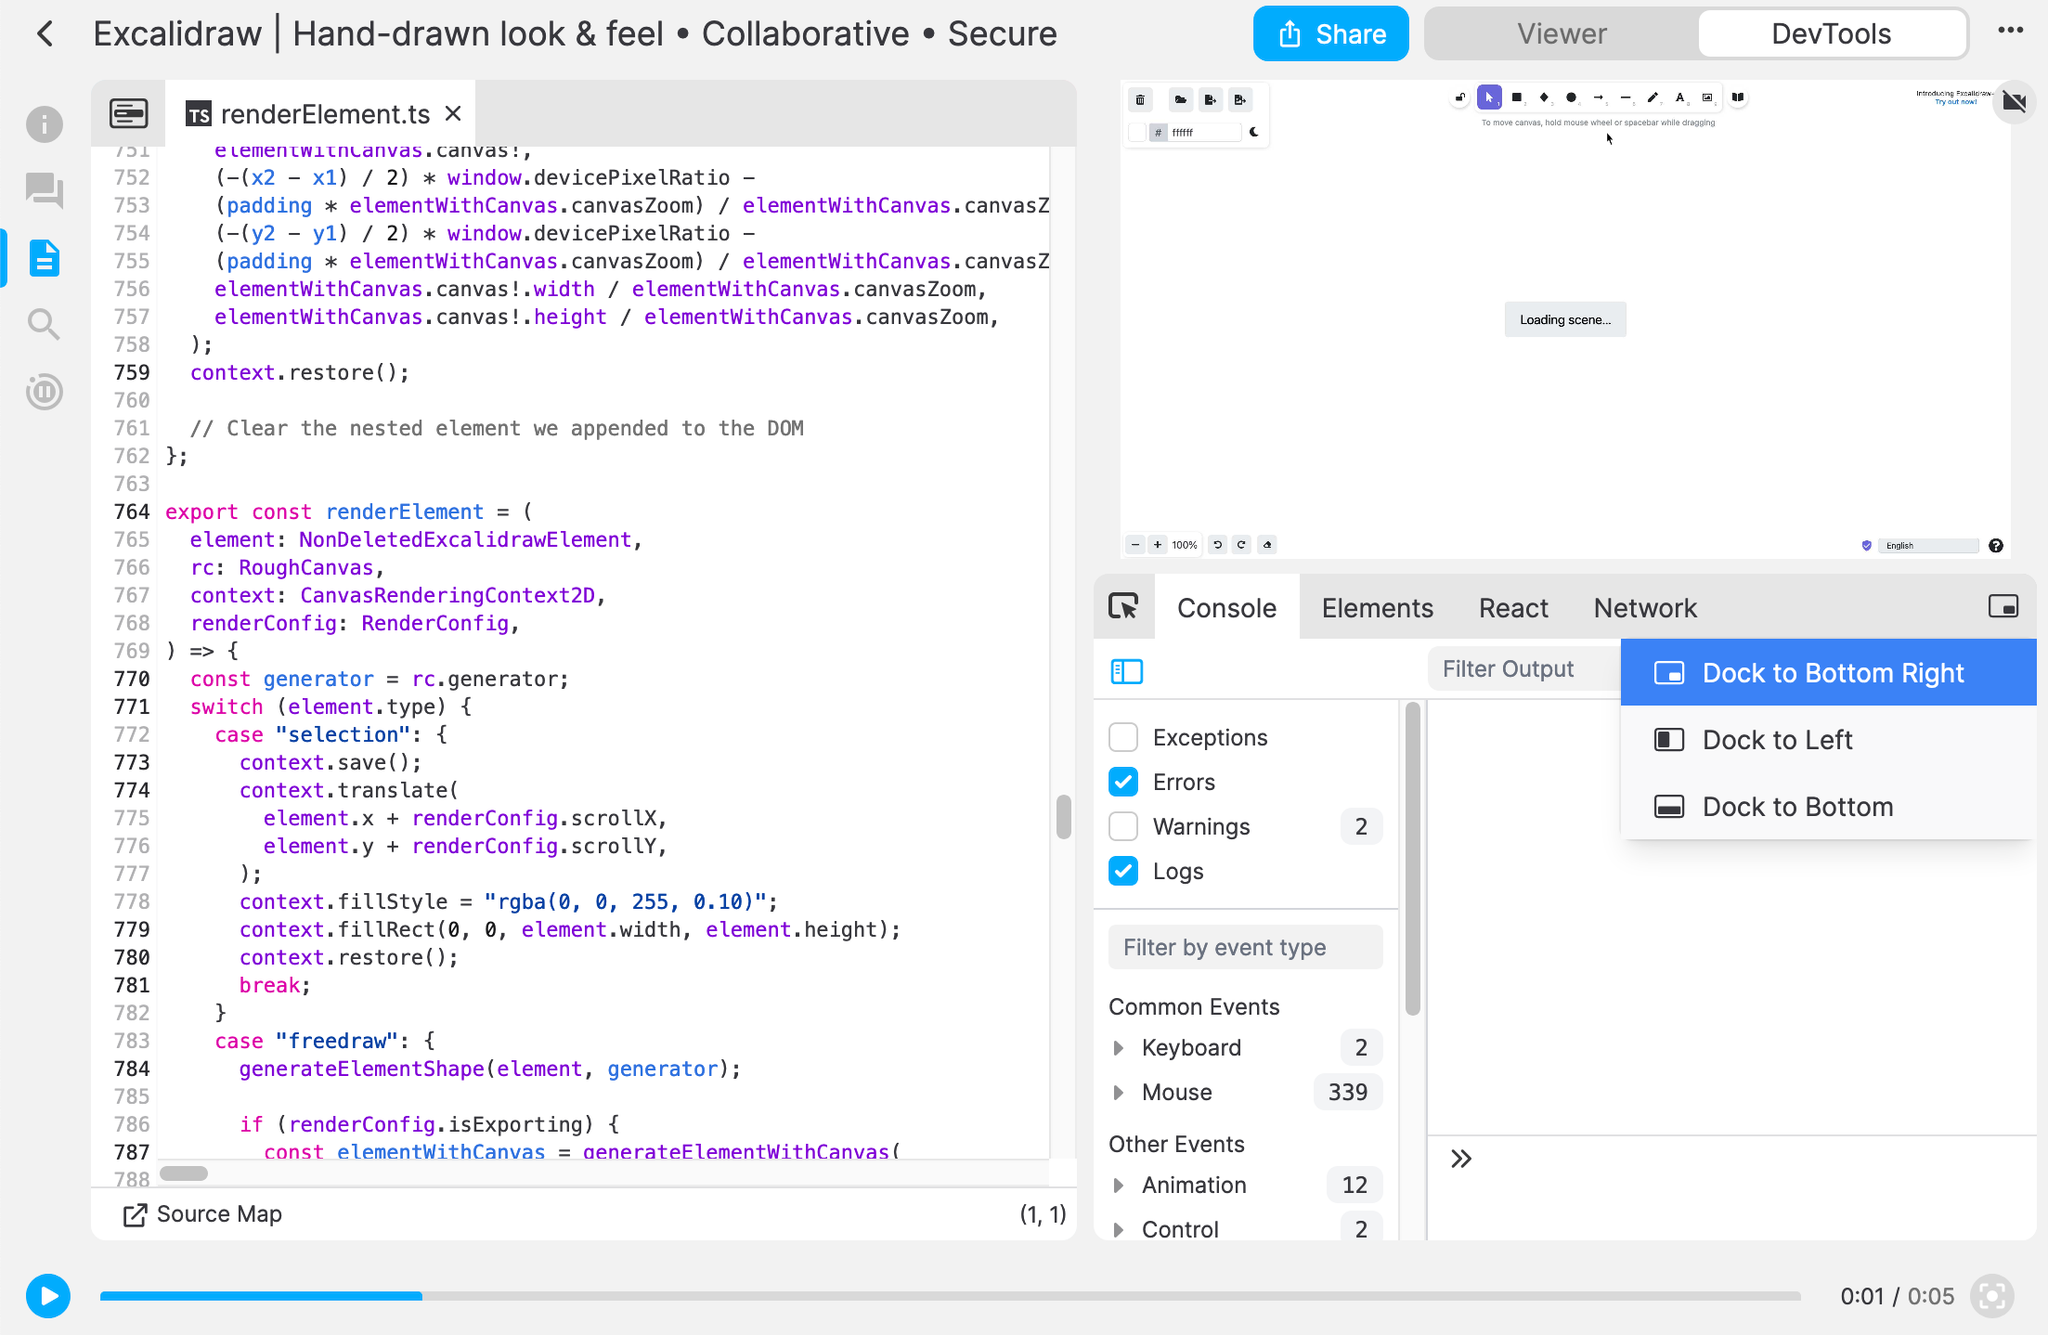Toggle Warnings filter in Console

point(1123,827)
